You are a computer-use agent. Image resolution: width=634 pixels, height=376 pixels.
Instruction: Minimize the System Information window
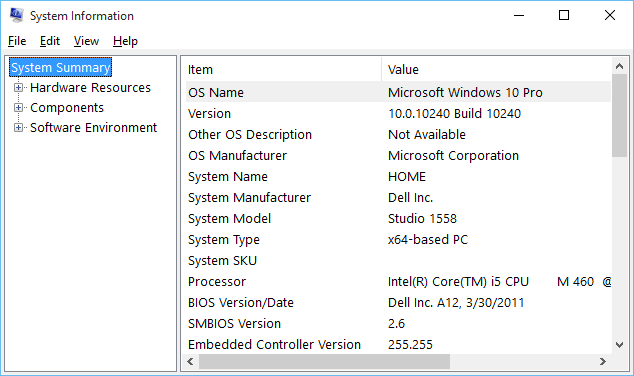click(519, 16)
